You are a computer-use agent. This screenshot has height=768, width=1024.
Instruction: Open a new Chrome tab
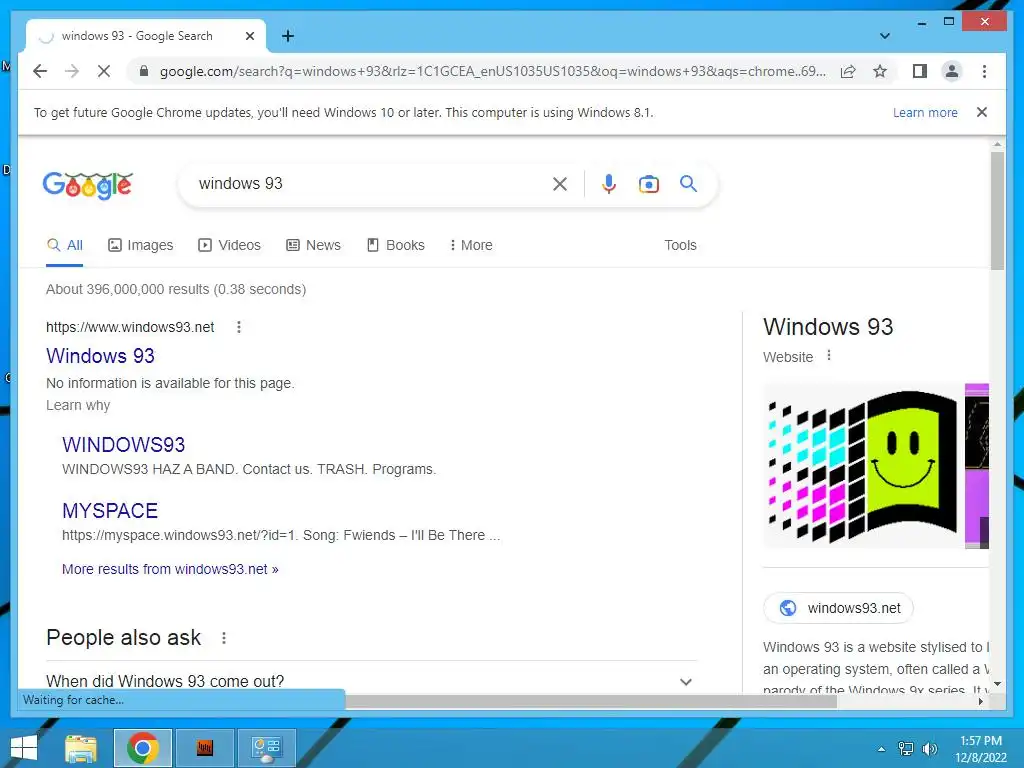pyautogui.click(x=288, y=36)
